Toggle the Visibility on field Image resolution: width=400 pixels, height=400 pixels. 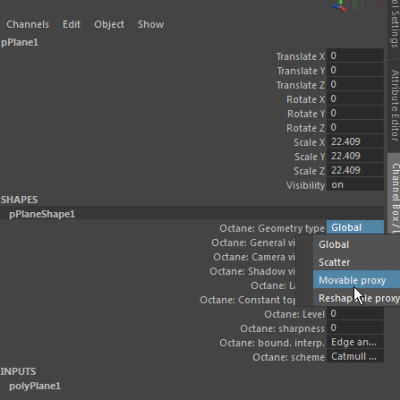355,185
